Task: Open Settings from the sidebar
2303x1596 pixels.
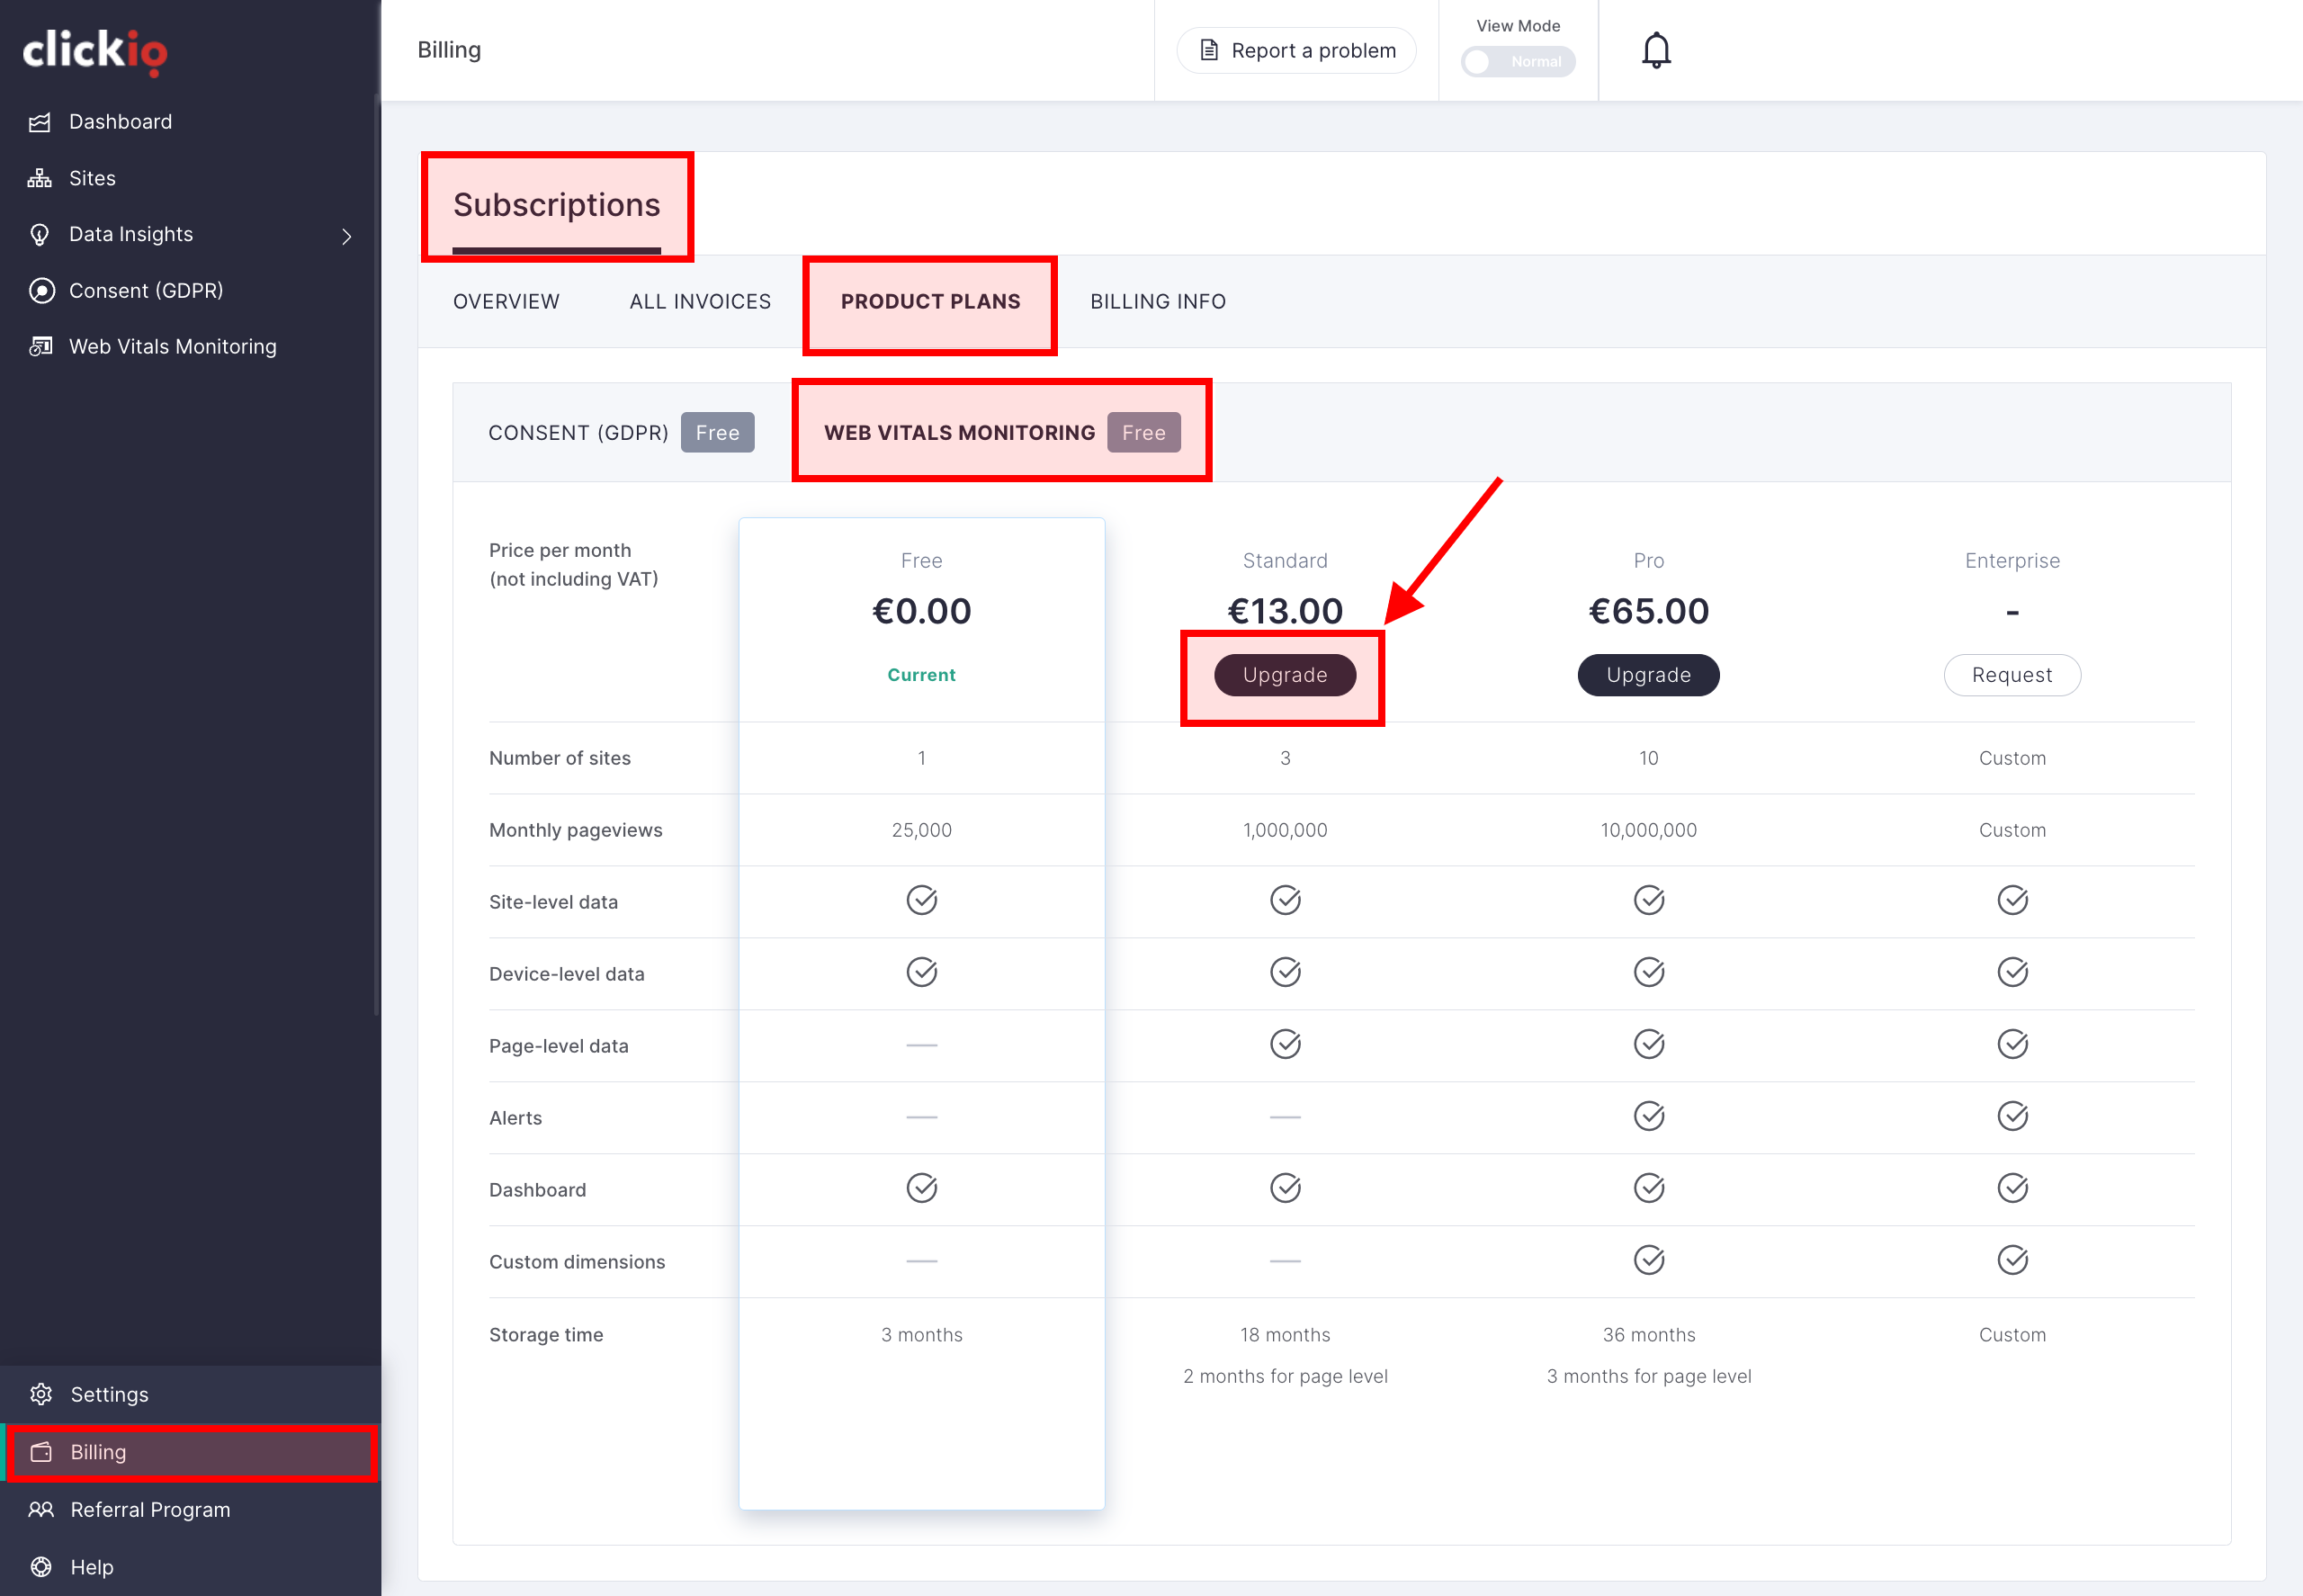Action: 109,1394
